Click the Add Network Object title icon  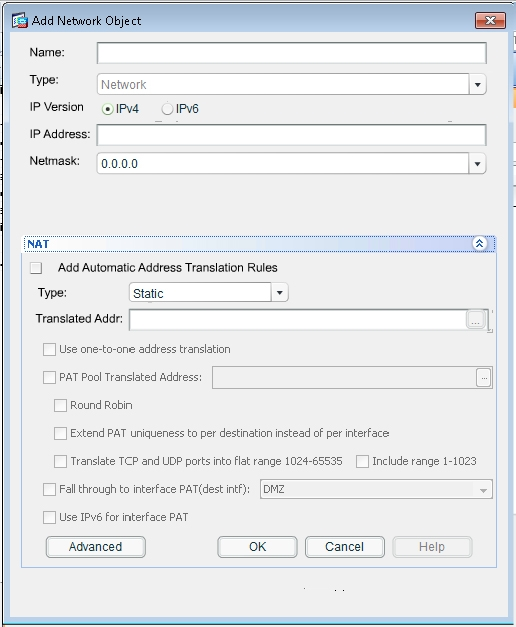[20, 20]
